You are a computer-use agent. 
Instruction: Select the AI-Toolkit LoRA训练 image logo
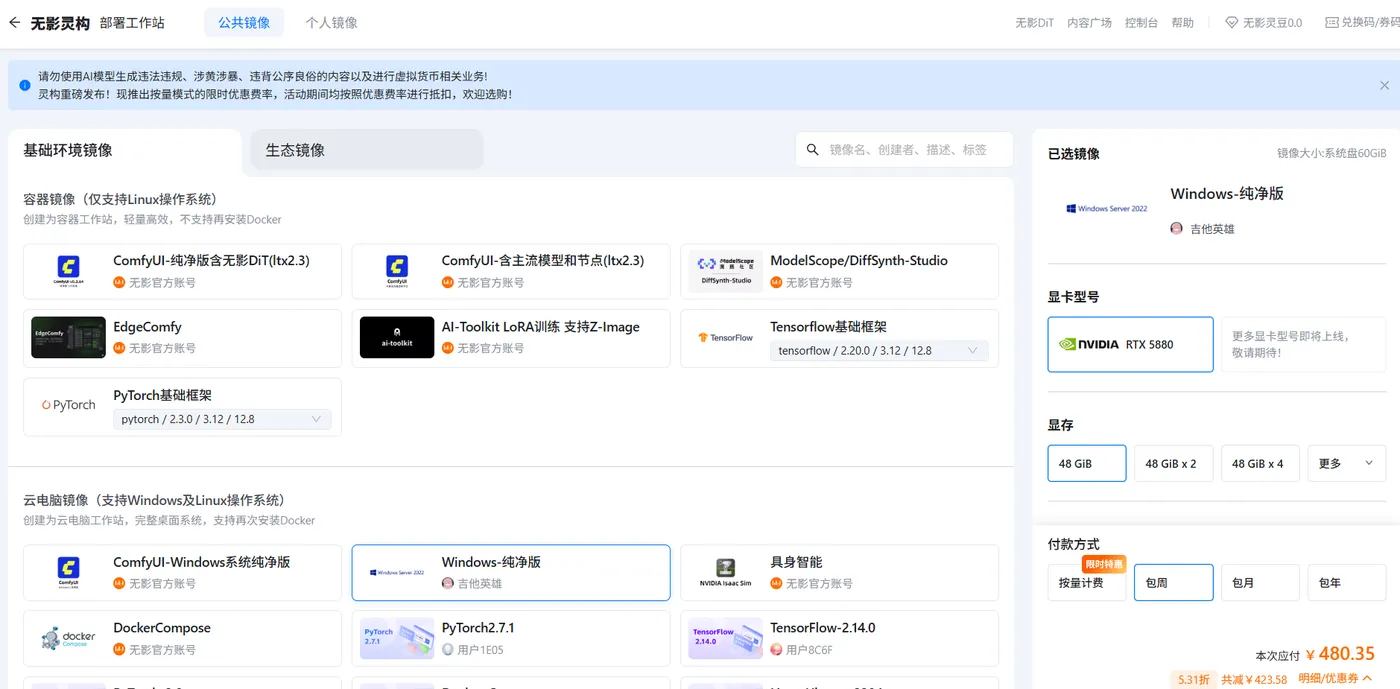pos(397,337)
